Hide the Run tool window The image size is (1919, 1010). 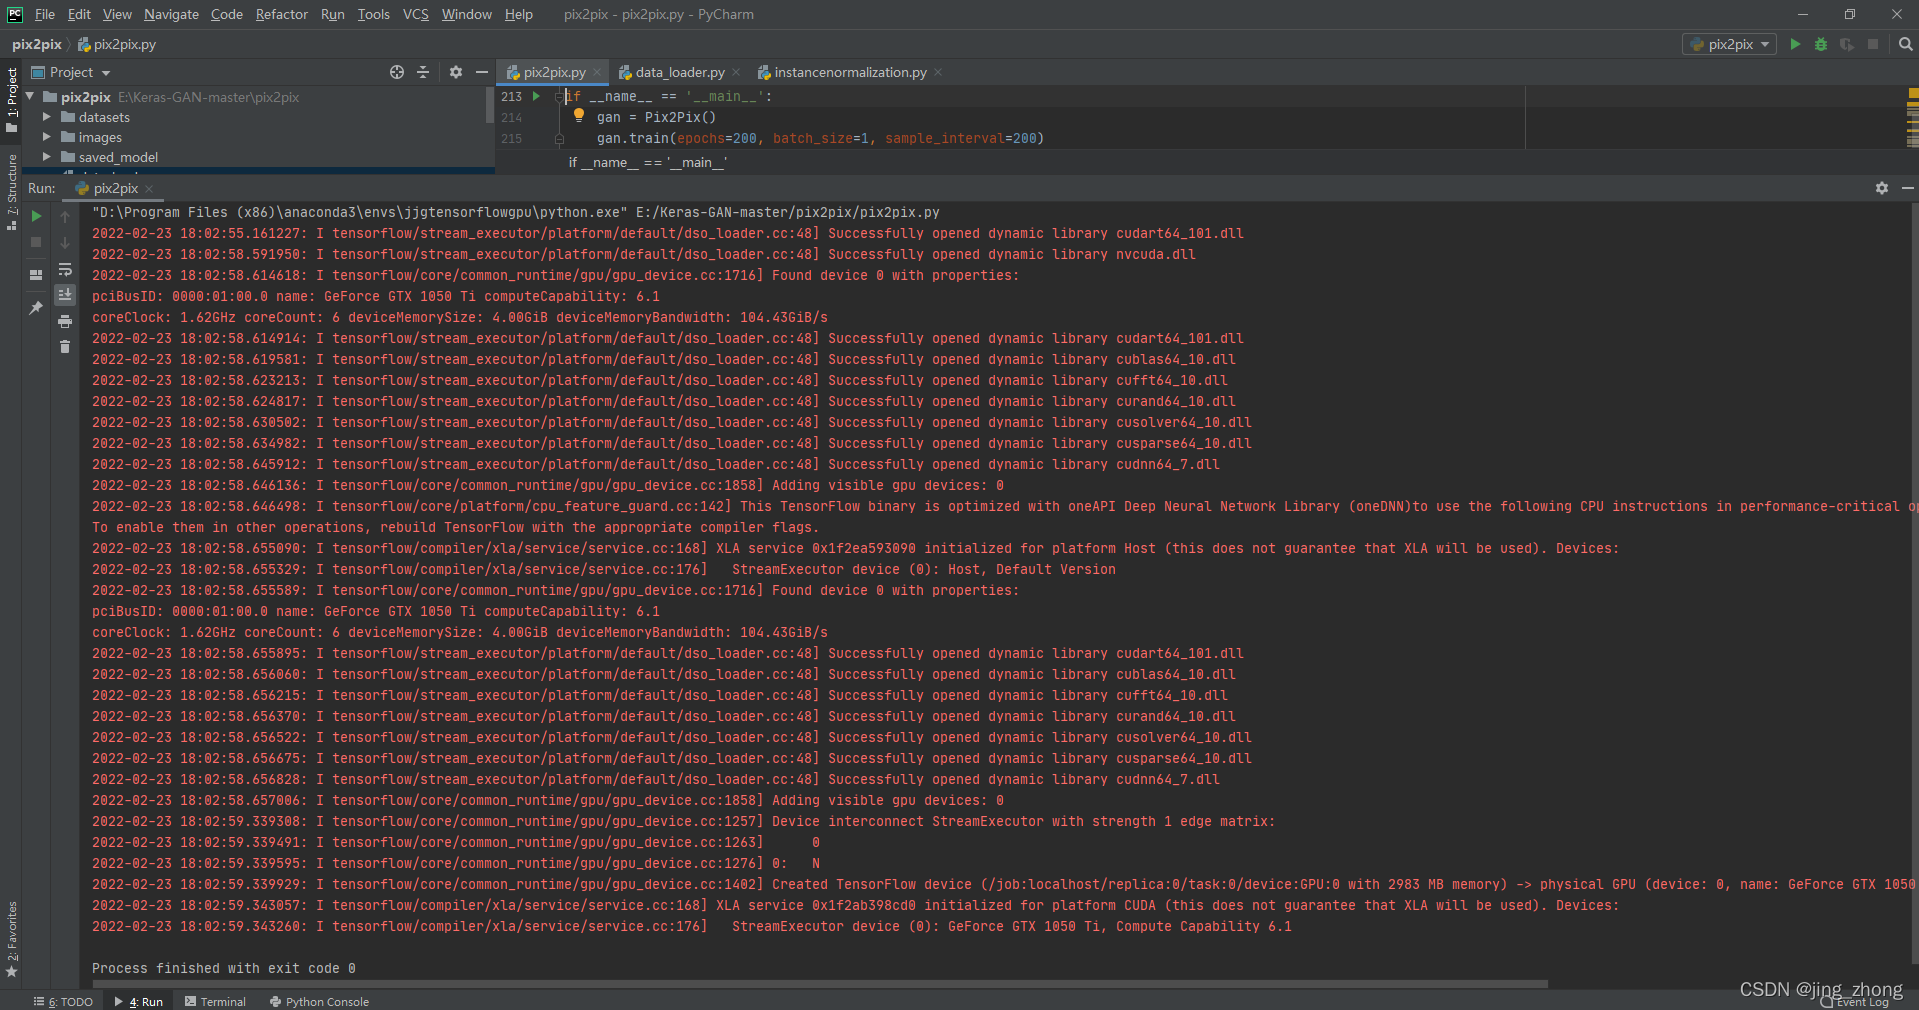click(1907, 188)
